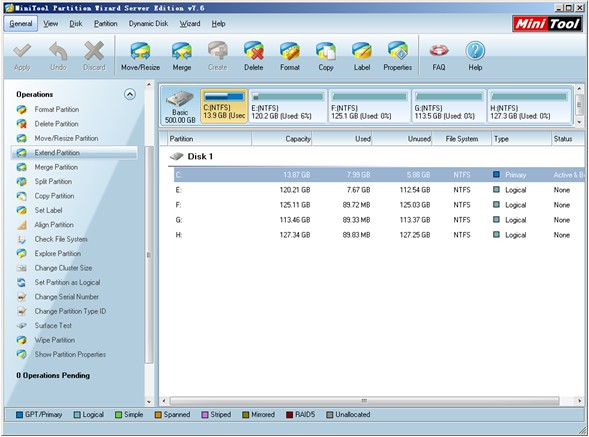Choose Move/Resize Partition in Operations panel
The height and width of the screenshot is (437, 589).
point(66,138)
